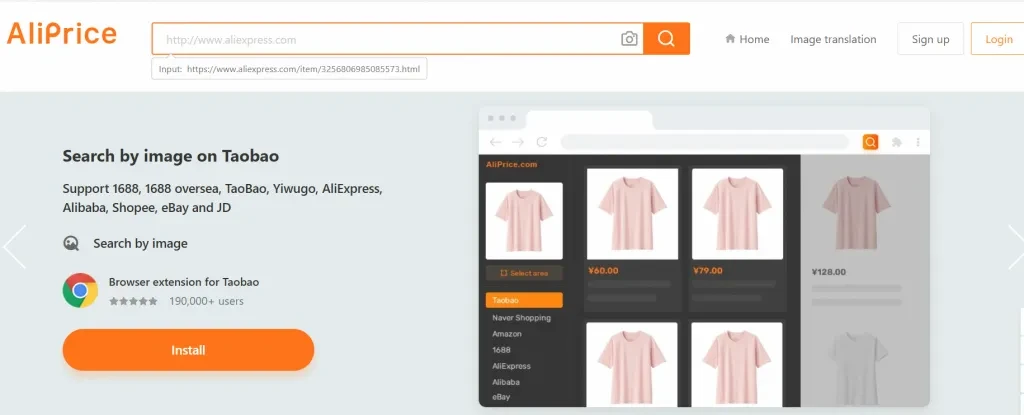The image size is (1024, 415).
Task: Select Alibaba in the mockup list
Action: (x=506, y=382)
